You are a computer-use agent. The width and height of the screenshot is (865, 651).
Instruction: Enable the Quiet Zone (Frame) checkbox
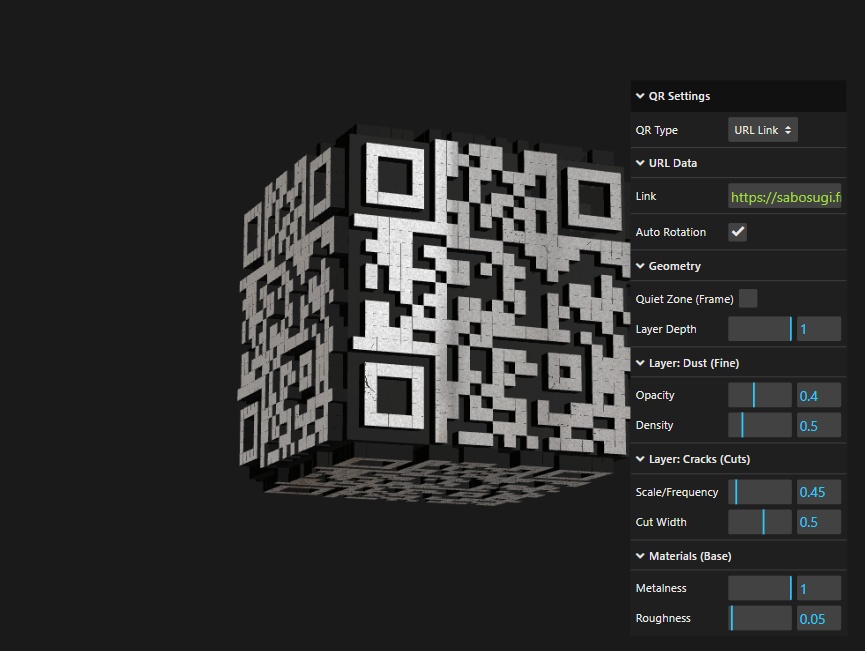747,299
